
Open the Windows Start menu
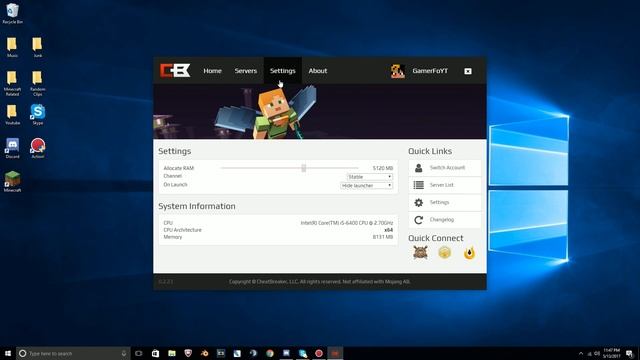click(8, 353)
